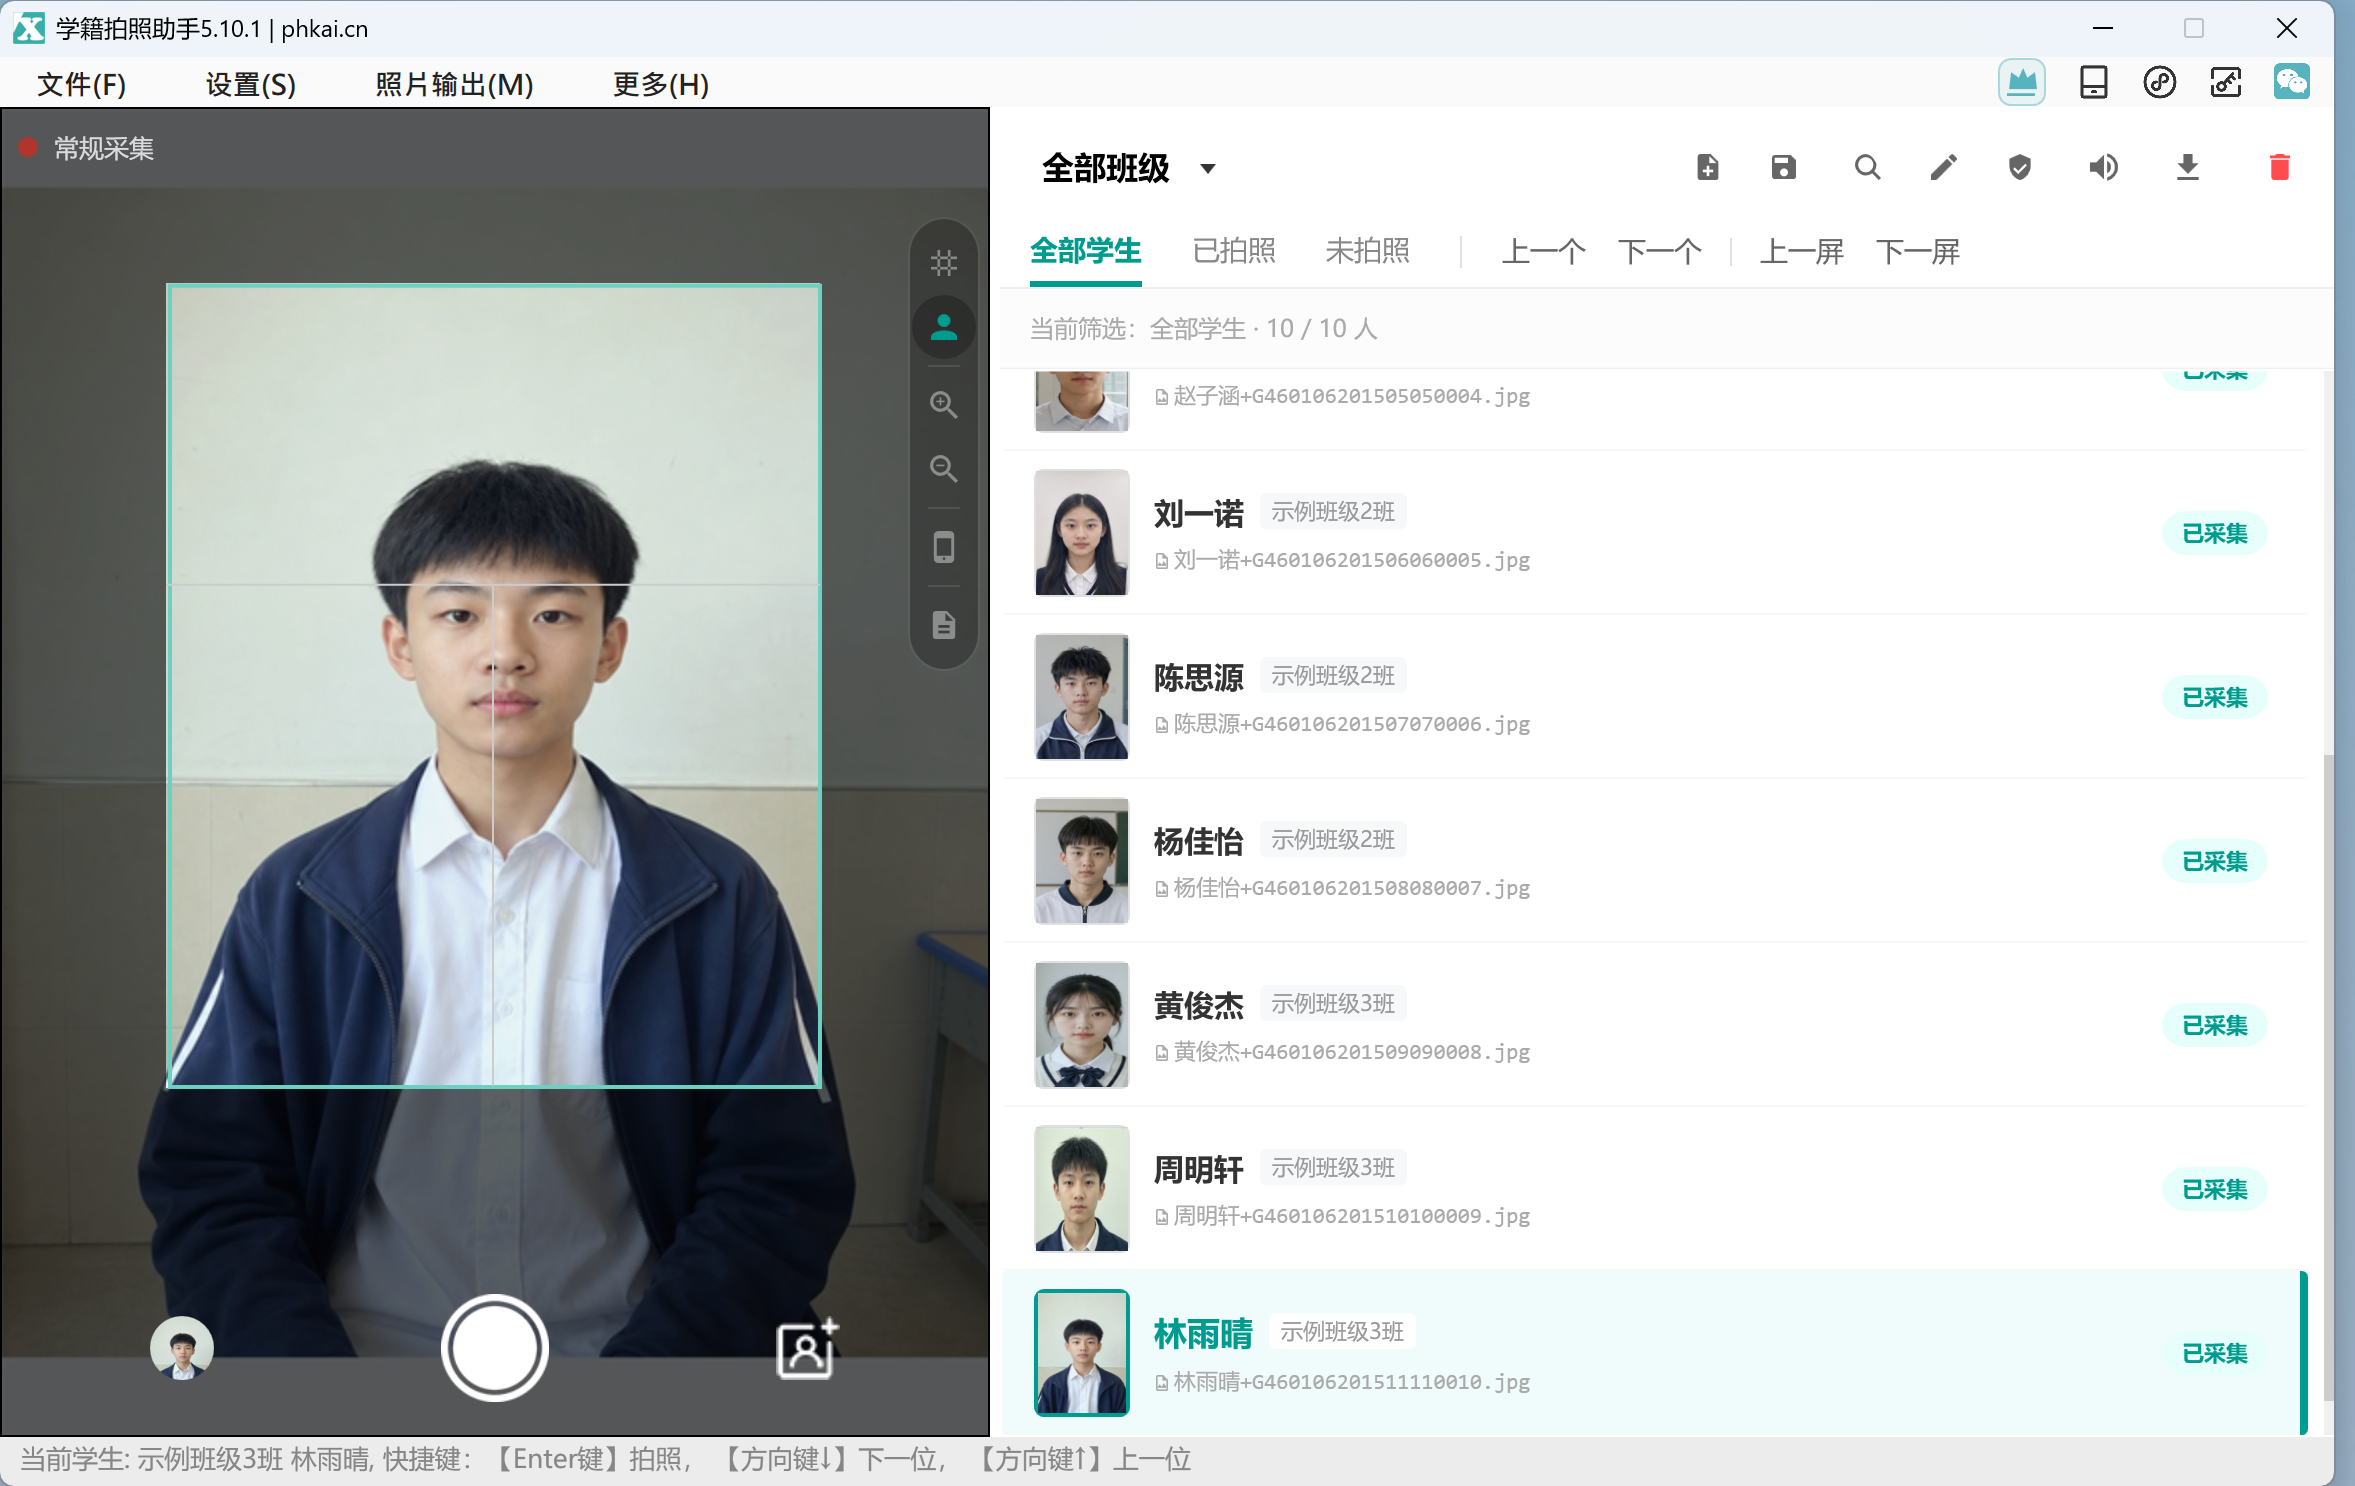Click 周明轩's photo thumbnail
Screen dimensions: 2355x1486
[1081, 1189]
